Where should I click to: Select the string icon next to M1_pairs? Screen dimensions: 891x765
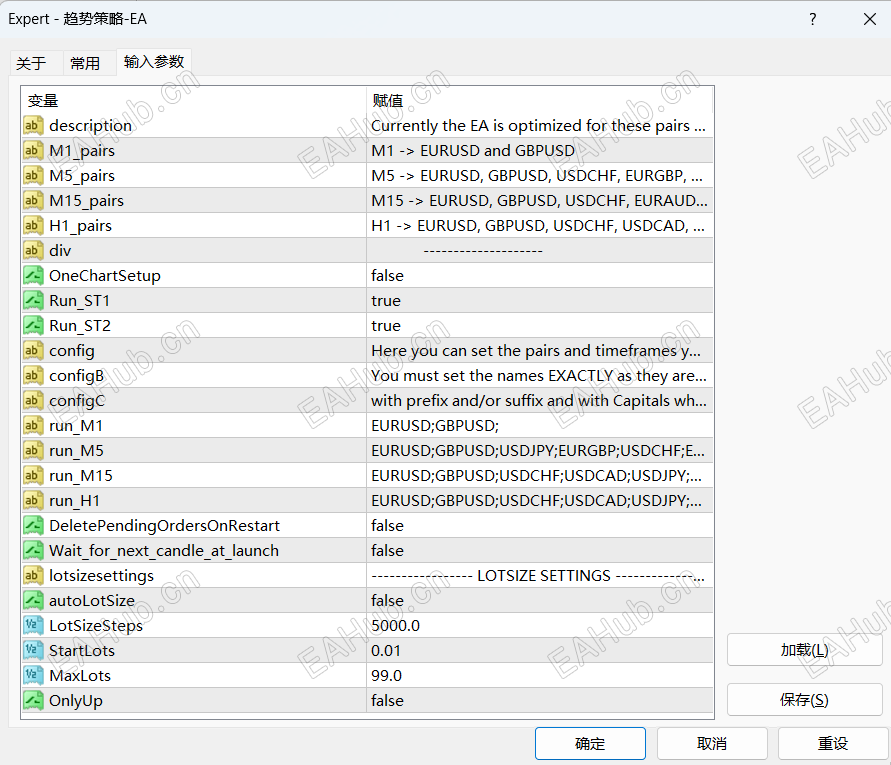pos(33,151)
